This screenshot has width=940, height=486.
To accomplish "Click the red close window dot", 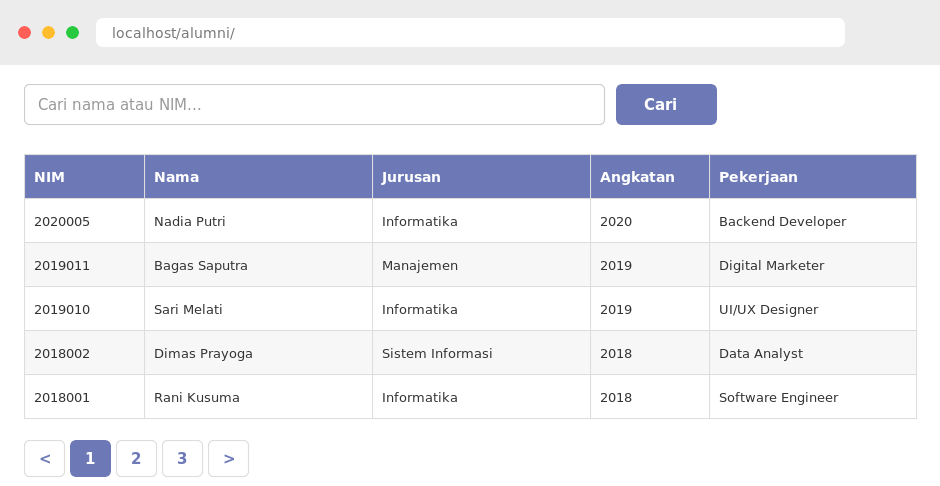I will 25,32.
